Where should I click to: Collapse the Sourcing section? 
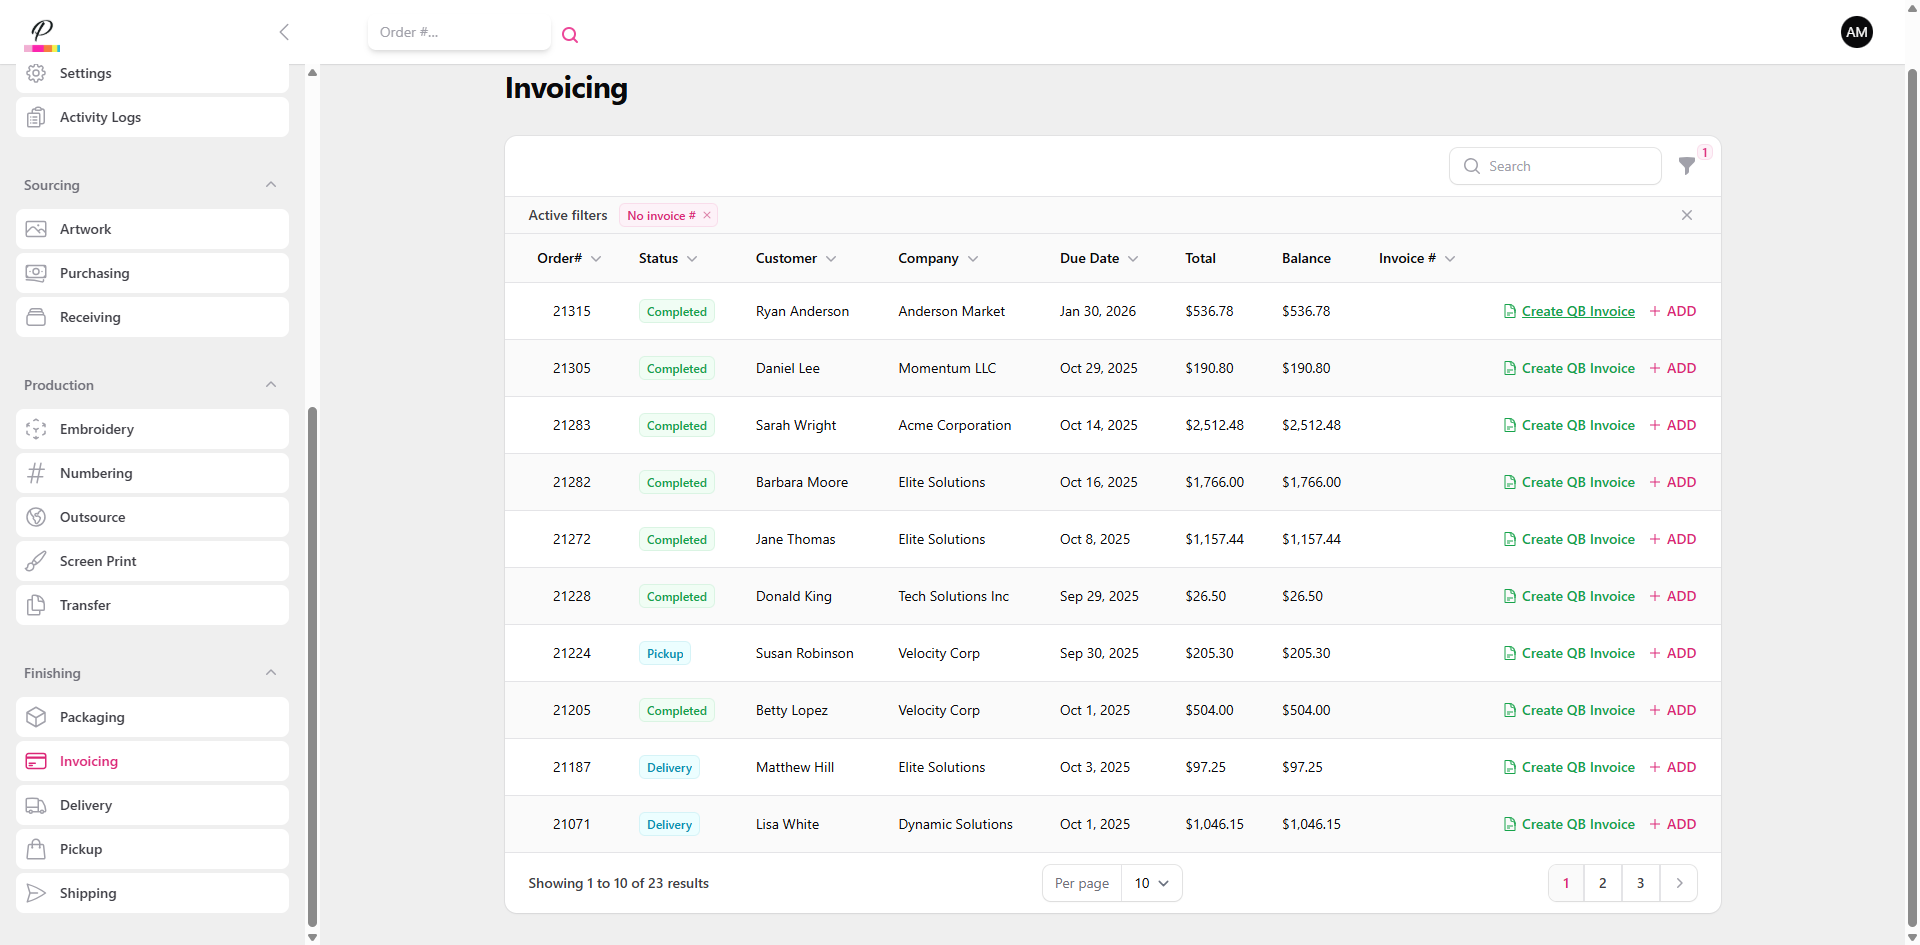coord(271,185)
